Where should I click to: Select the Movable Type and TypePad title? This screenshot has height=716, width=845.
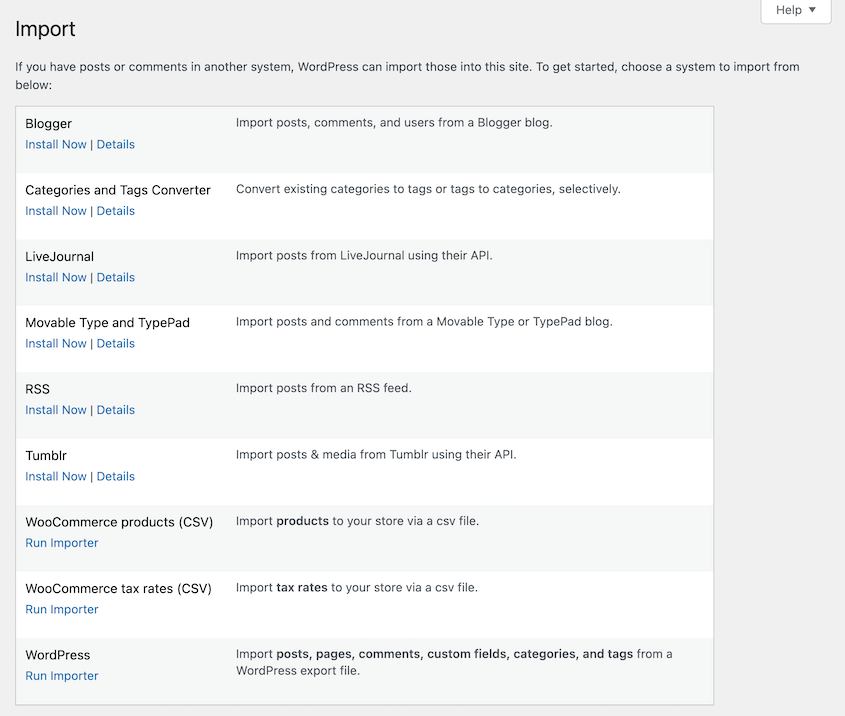108,323
